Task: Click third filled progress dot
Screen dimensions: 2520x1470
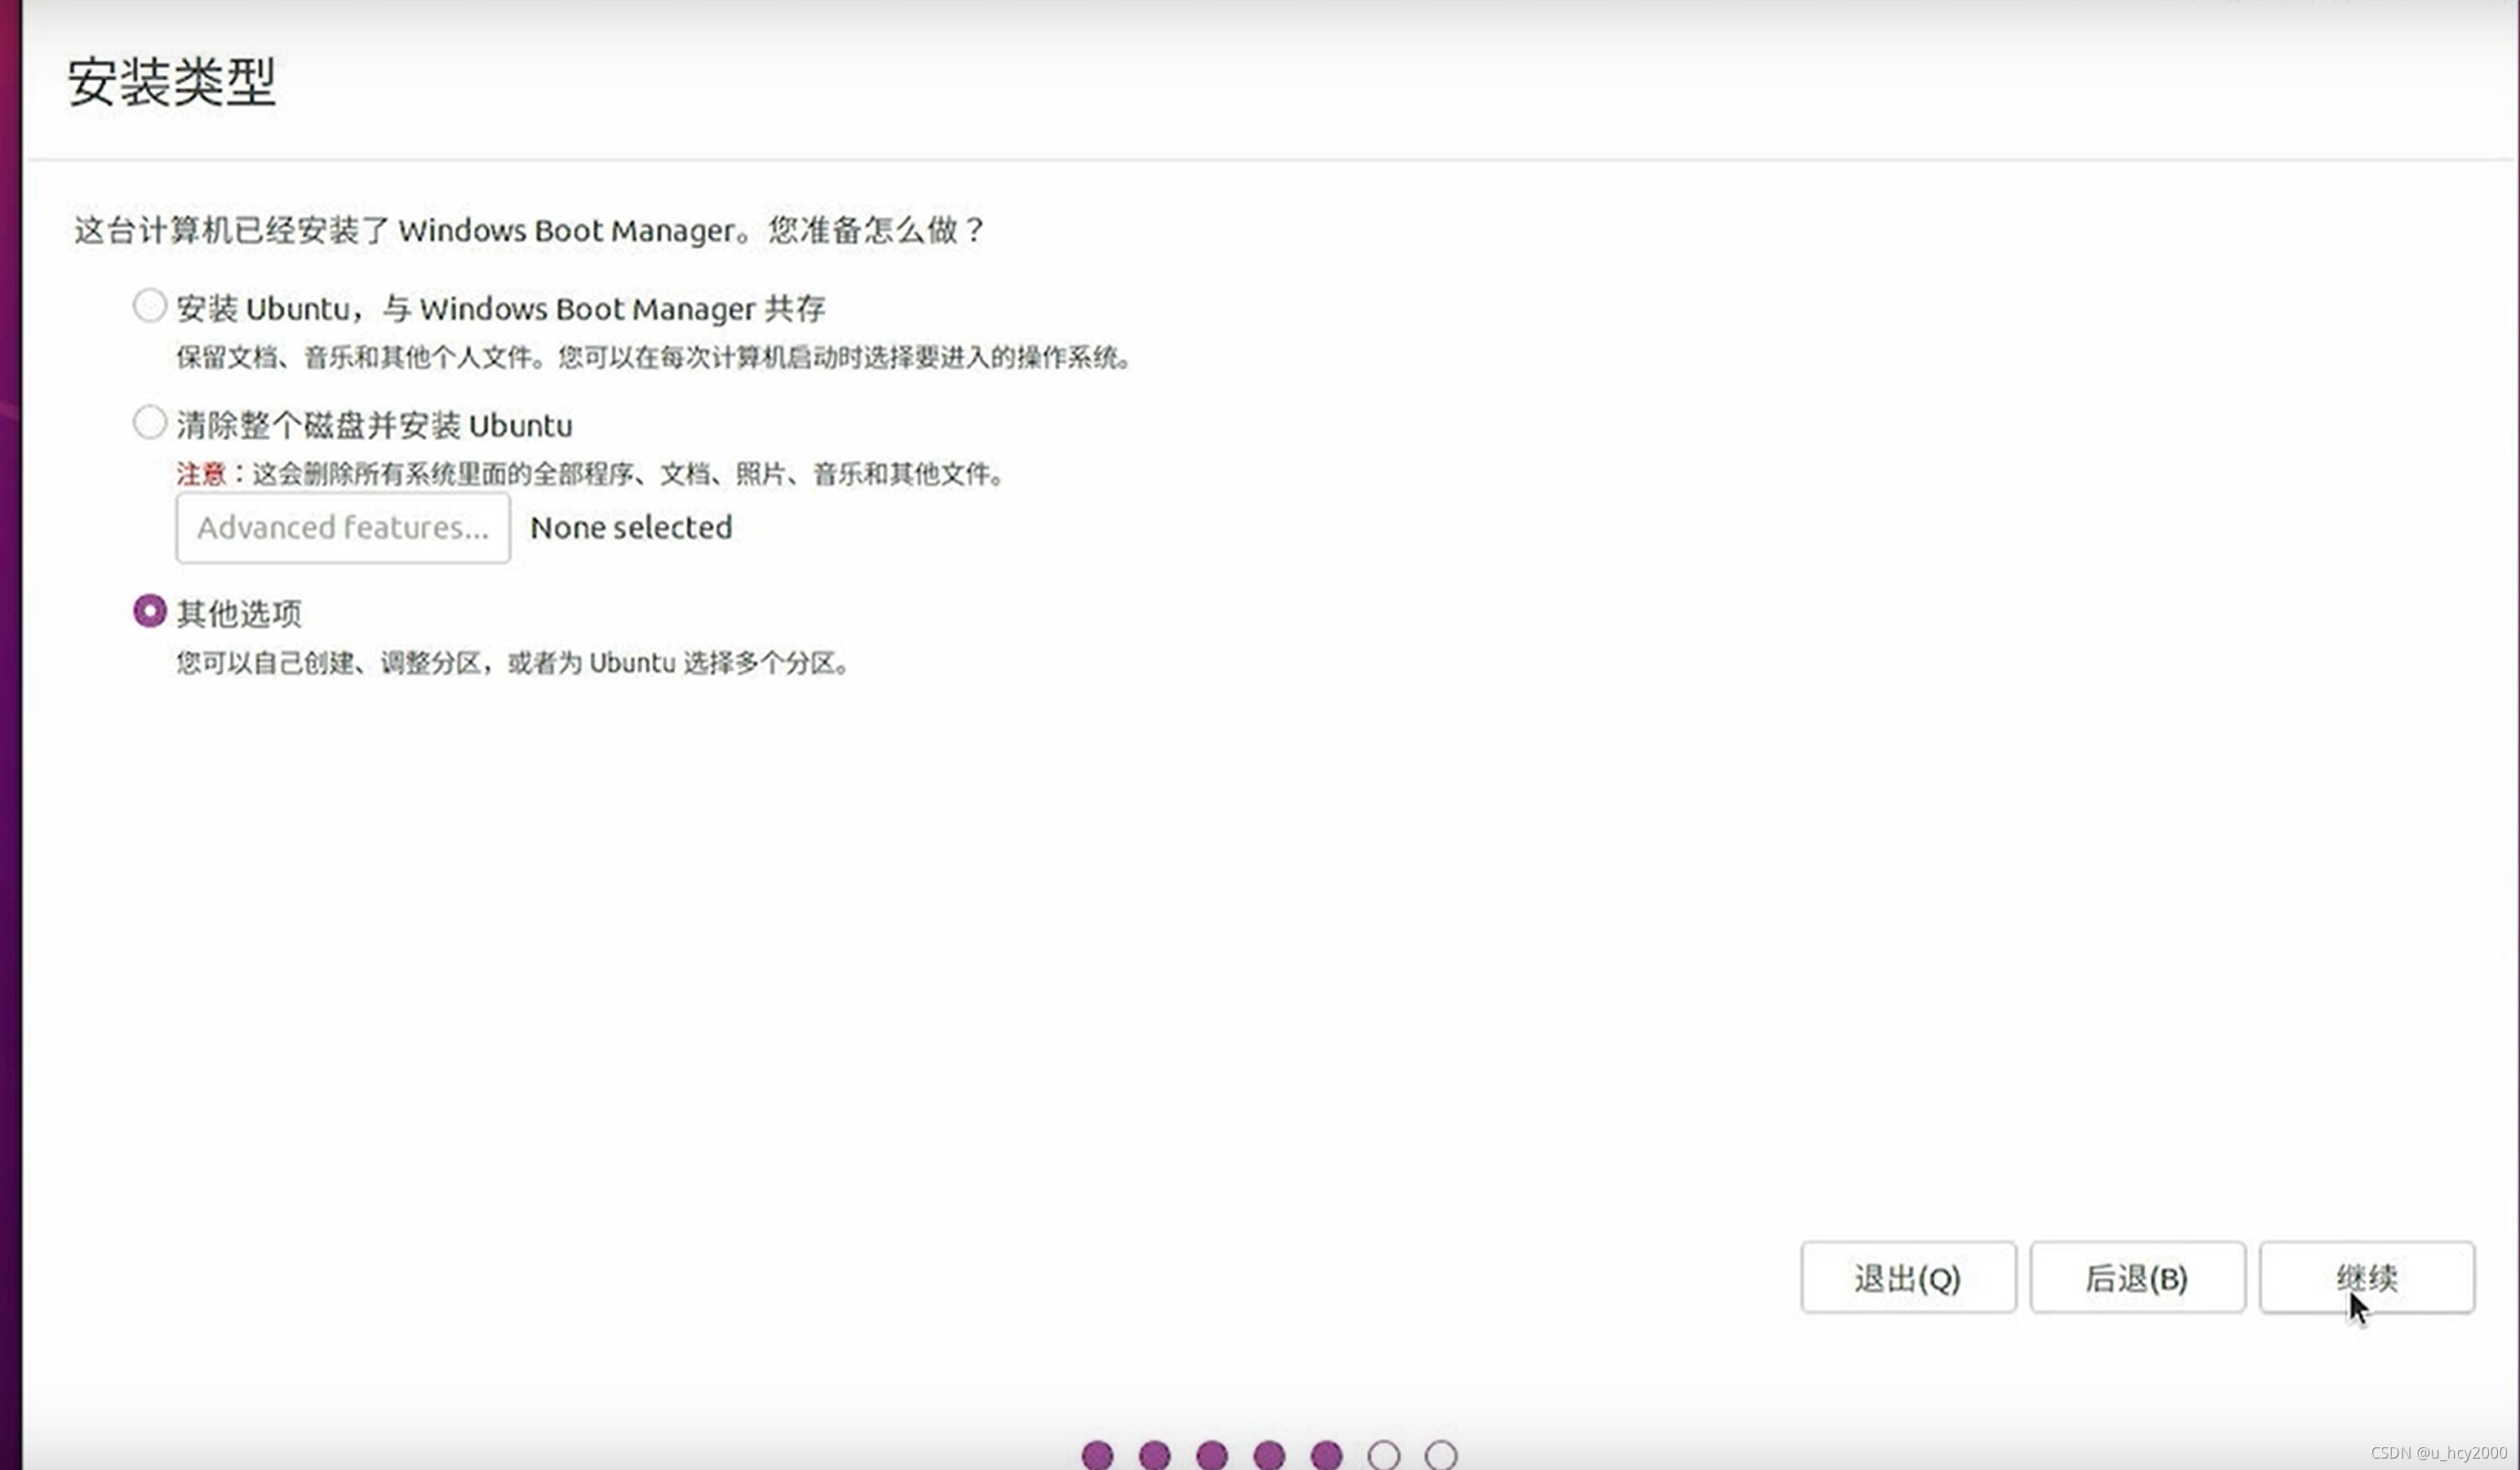Action: (1212, 1455)
